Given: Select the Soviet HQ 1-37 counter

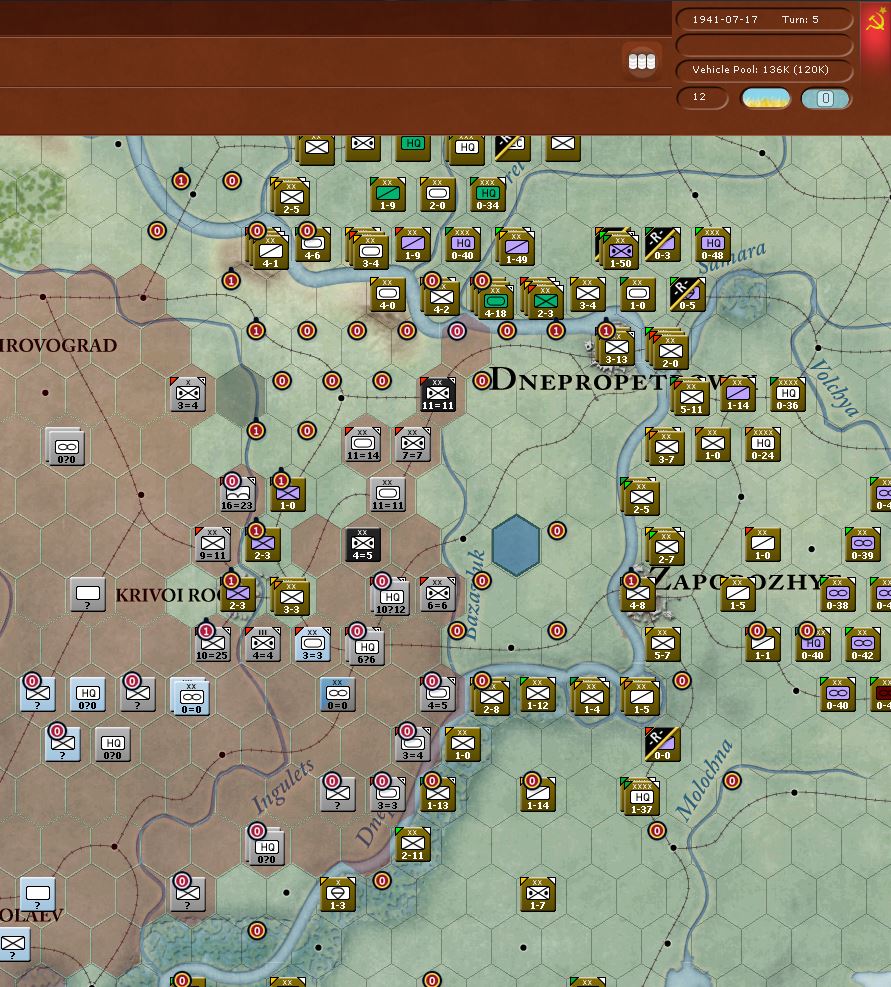Looking at the screenshot, I should click(x=640, y=797).
